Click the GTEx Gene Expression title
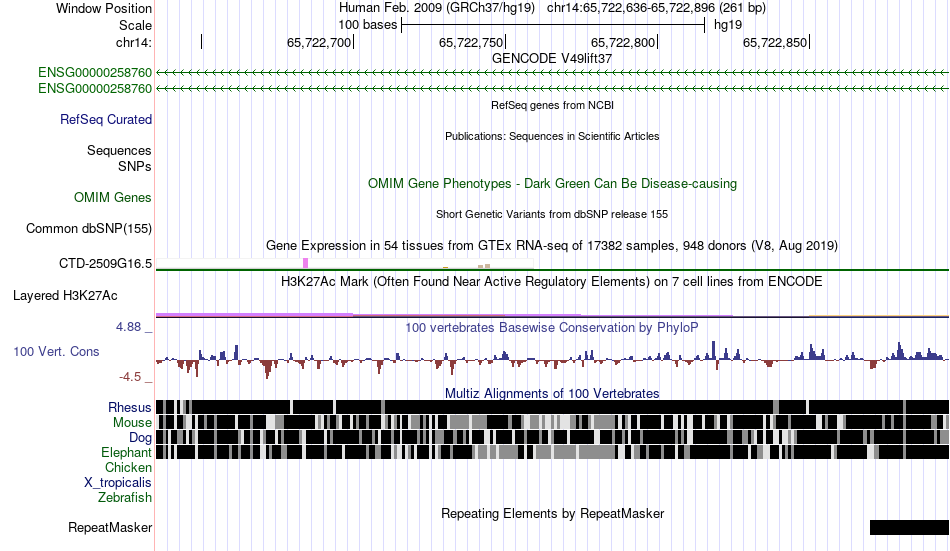The width and height of the screenshot is (950, 551). [552, 245]
